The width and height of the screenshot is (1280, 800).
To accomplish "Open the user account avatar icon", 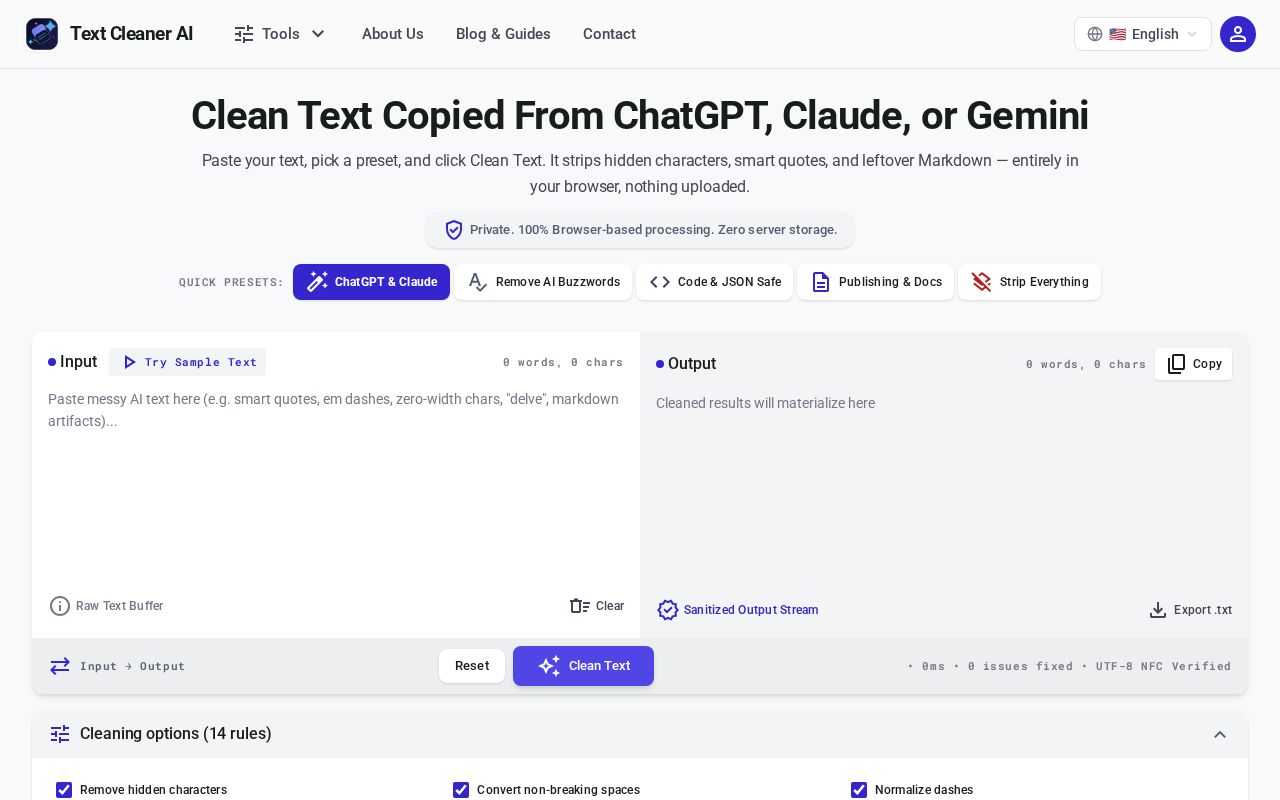I will click(1238, 34).
